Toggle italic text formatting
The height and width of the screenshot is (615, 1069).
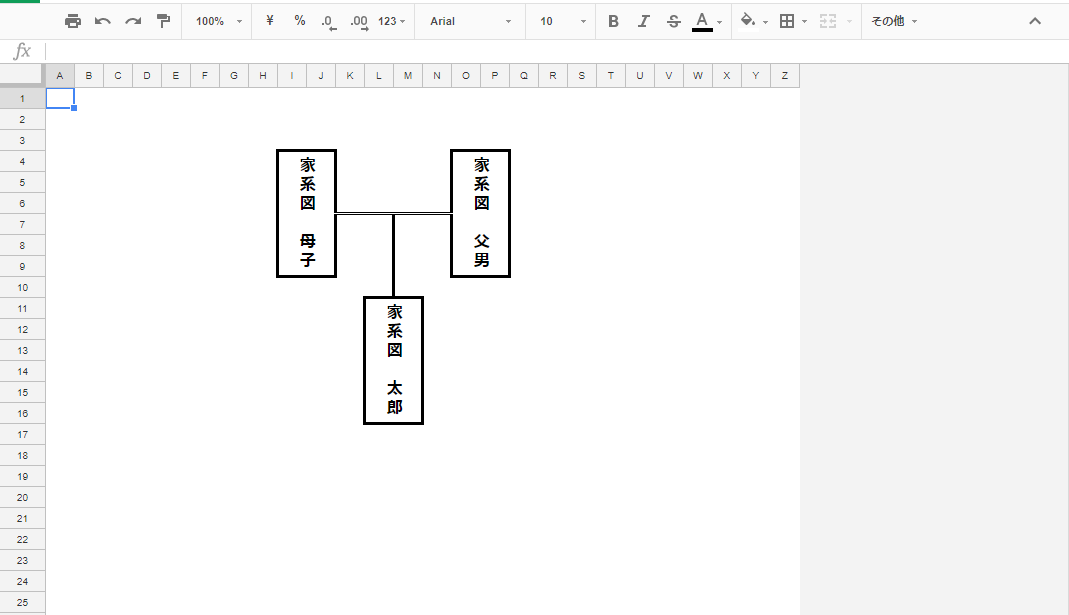coord(643,21)
